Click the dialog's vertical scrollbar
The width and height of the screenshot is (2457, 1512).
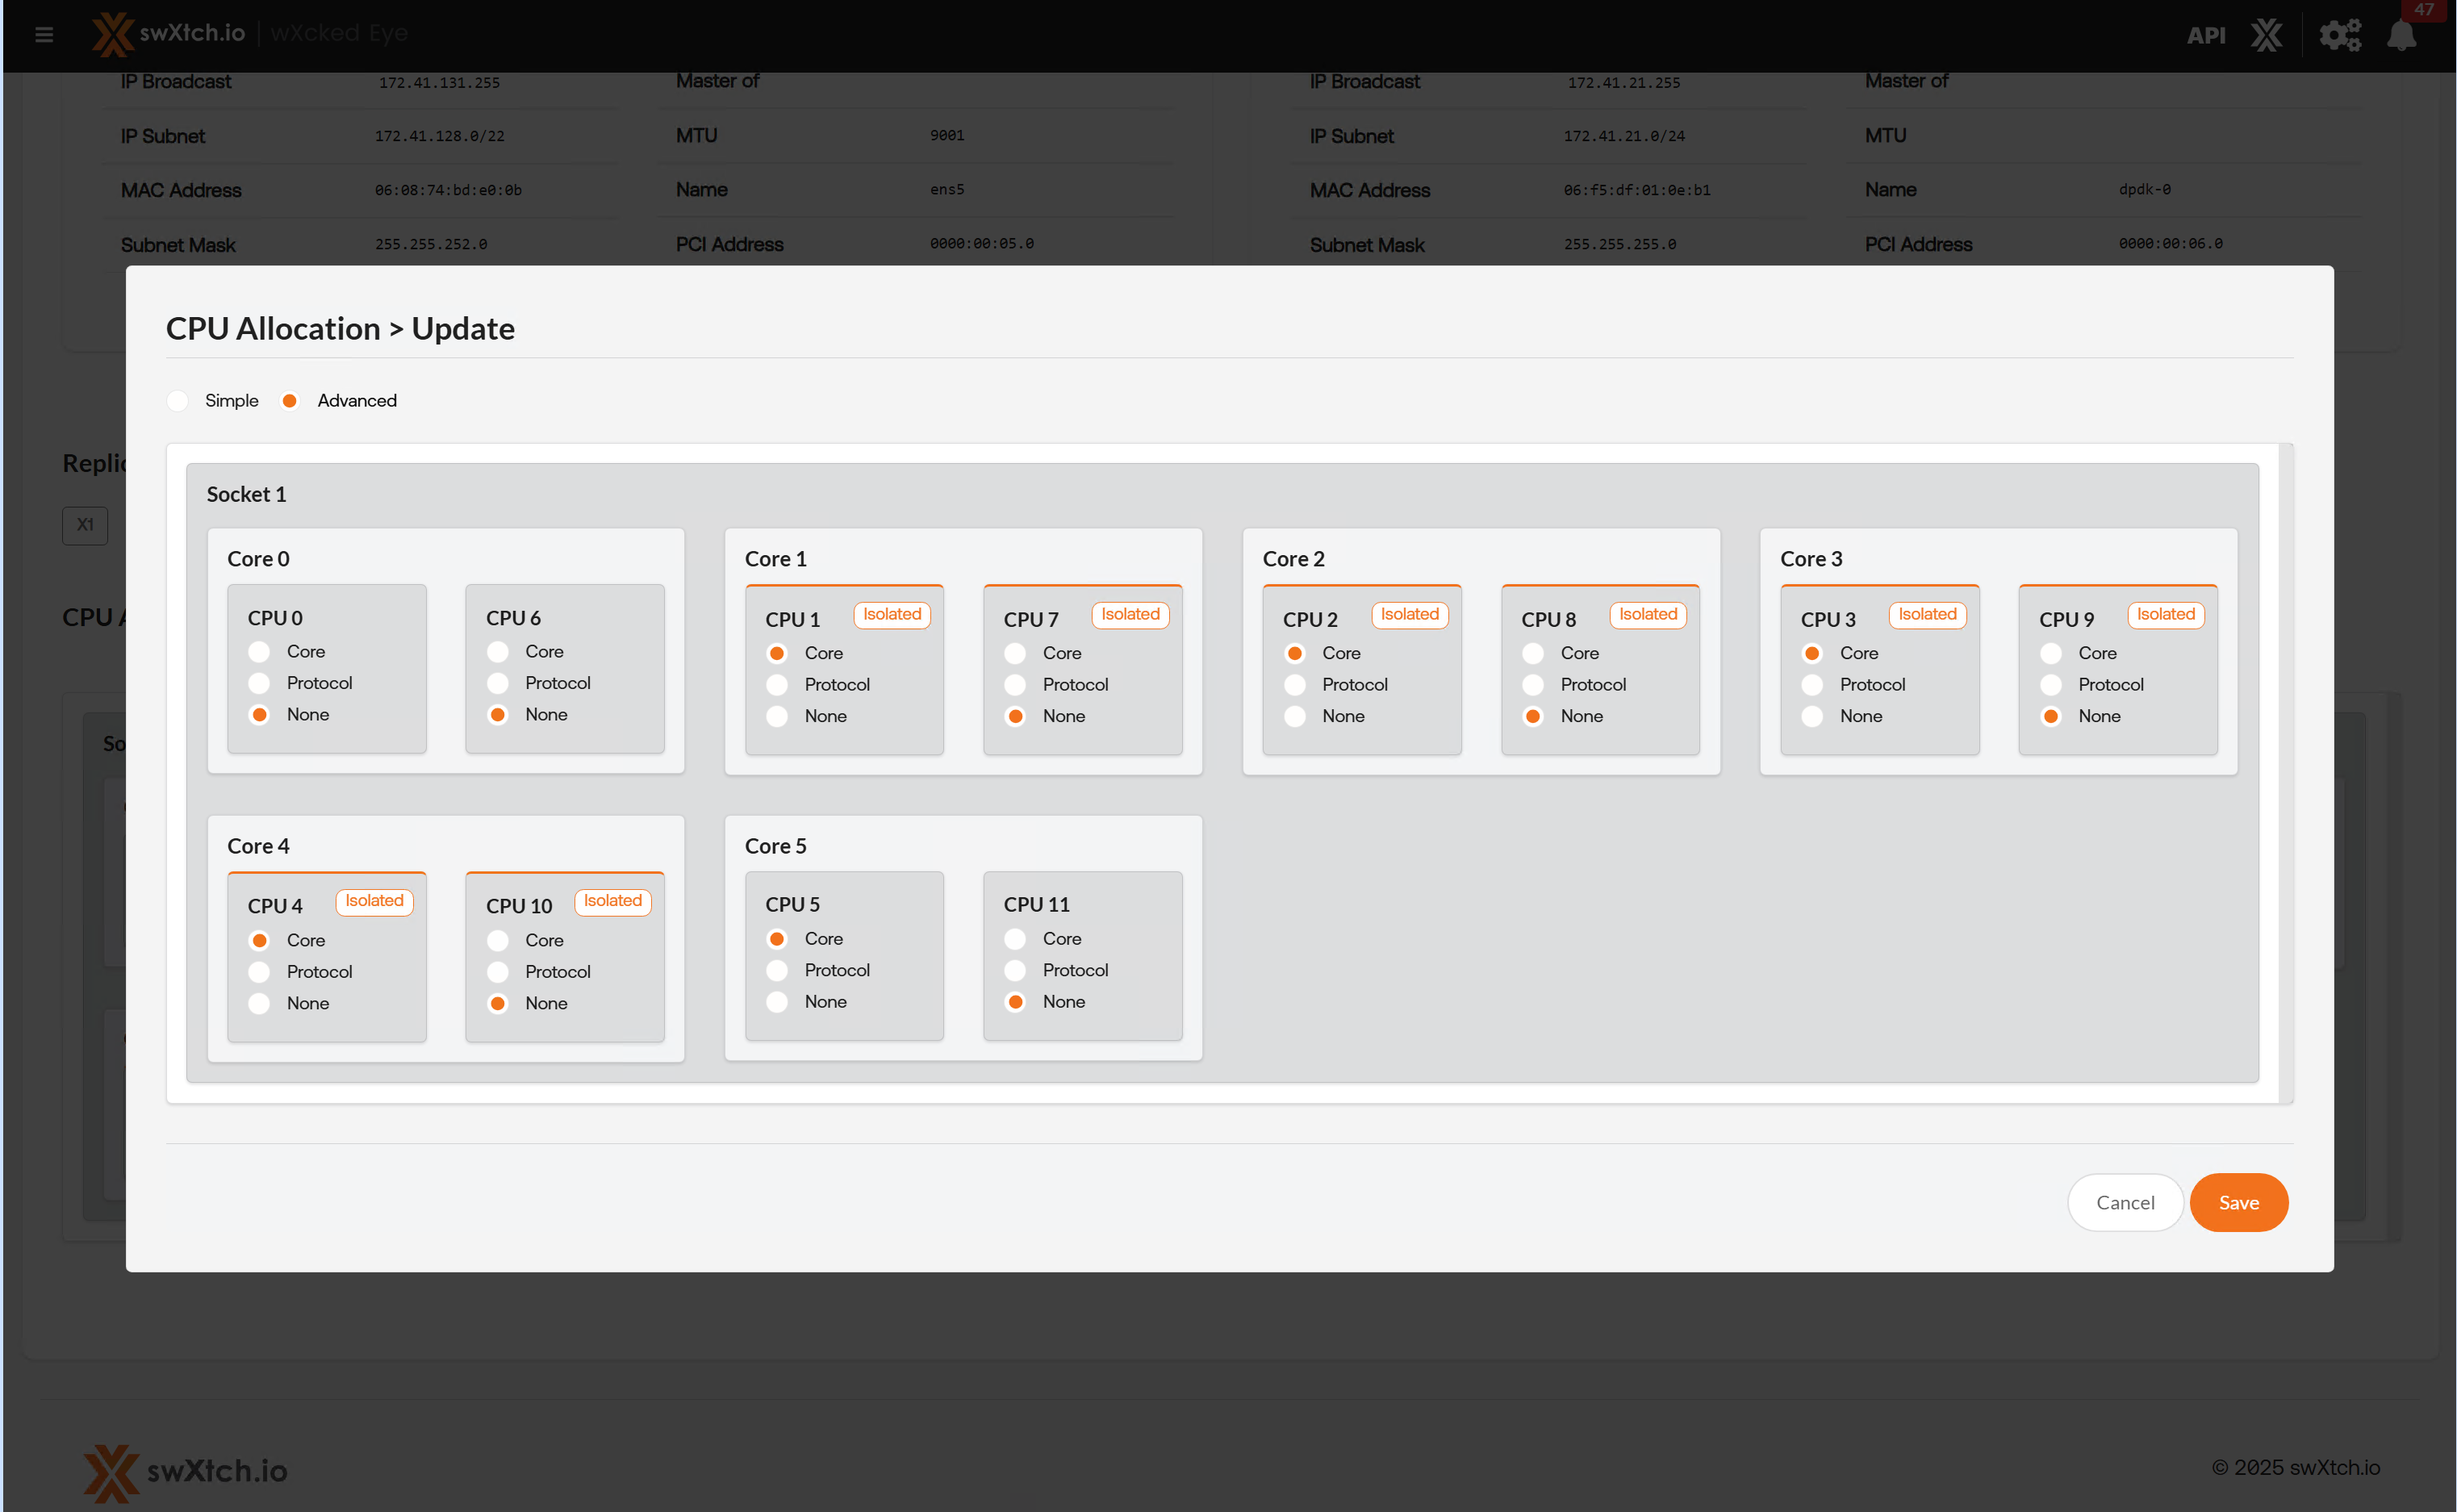tap(2285, 773)
